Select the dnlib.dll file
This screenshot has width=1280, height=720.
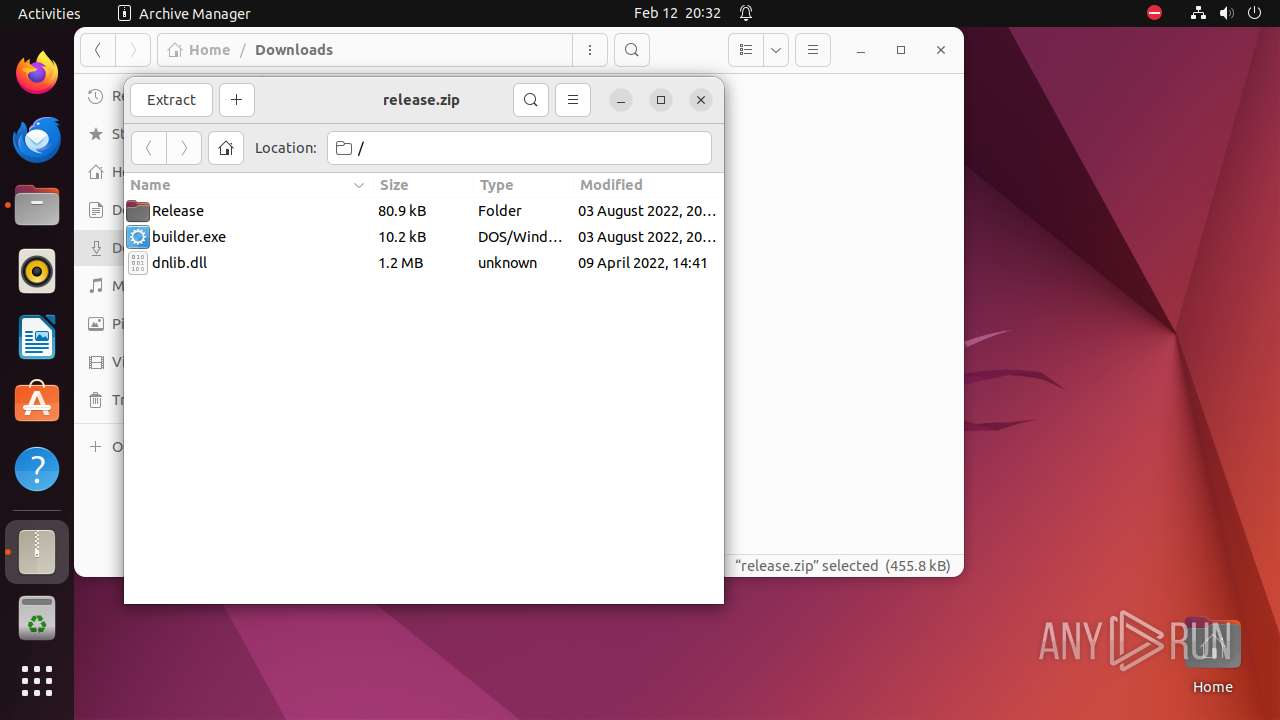point(423,263)
